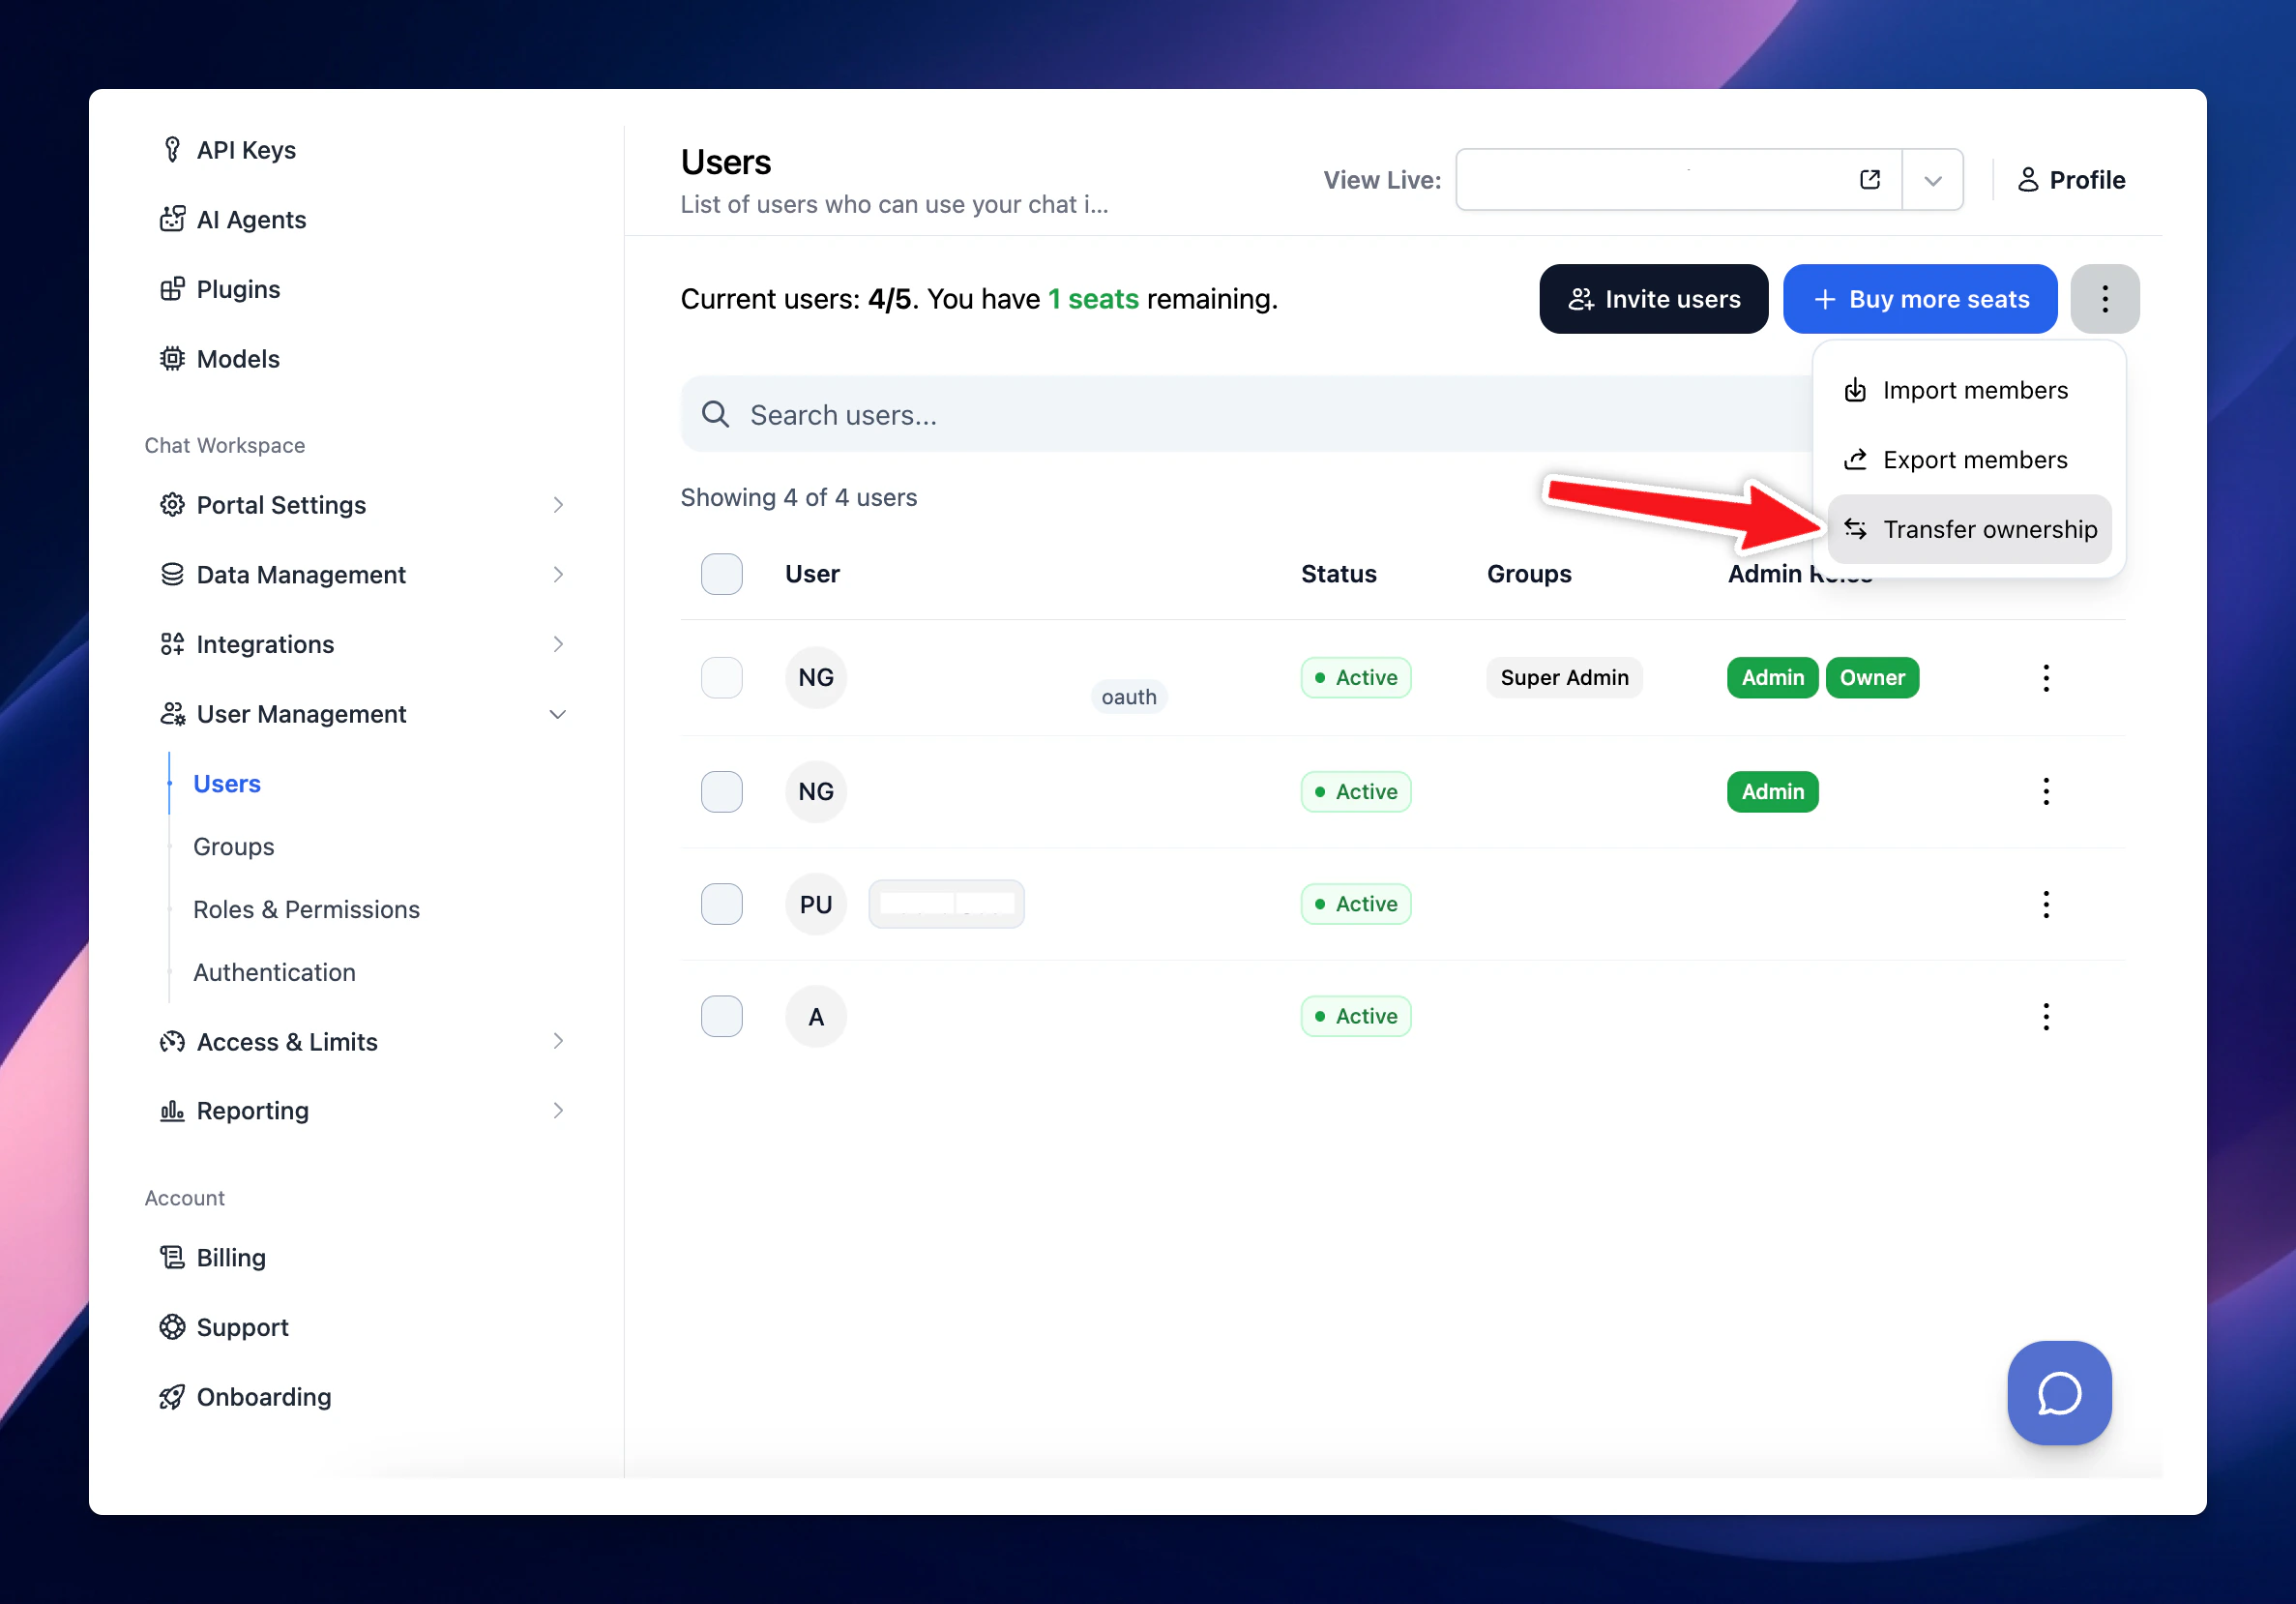The width and height of the screenshot is (2296, 1604).
Task: Select the second NG user checkbox
Action: tap(722, 792)
